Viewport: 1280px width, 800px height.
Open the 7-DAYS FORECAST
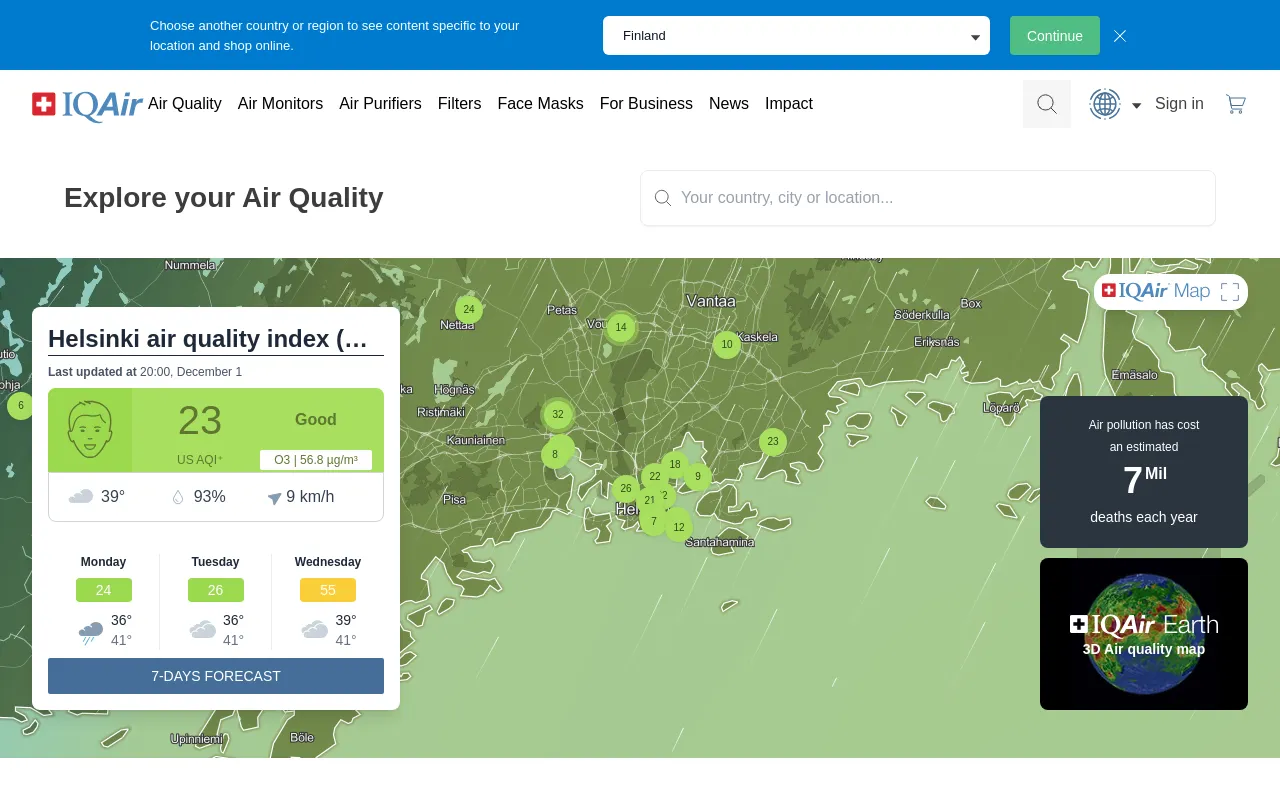click(215, 676)
